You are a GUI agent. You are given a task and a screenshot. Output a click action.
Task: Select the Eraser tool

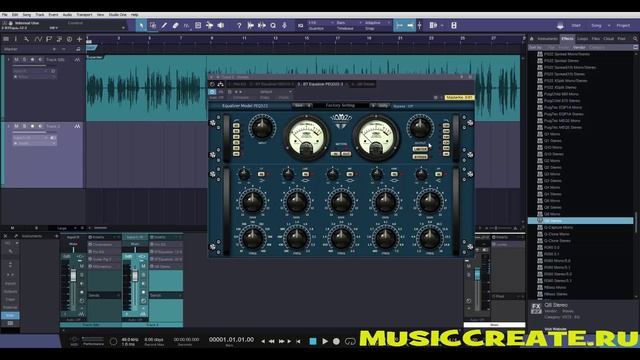(x=176, y=26)
